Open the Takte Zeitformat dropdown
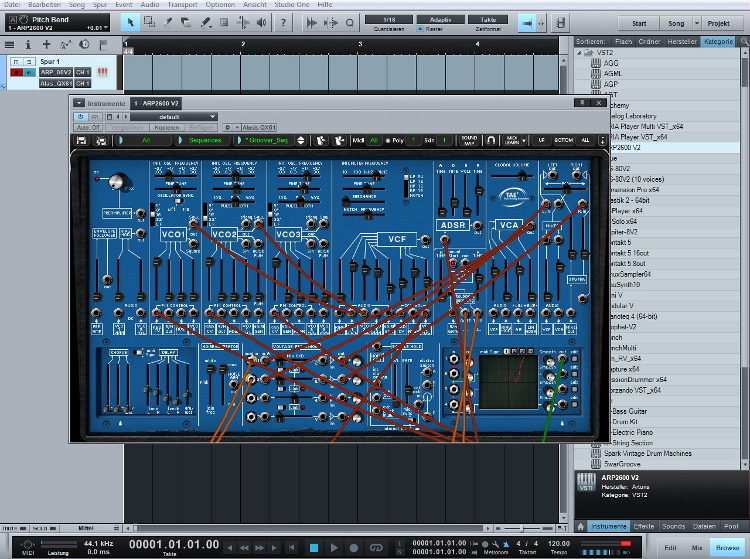The image size is (750, 559). (488, 20)
